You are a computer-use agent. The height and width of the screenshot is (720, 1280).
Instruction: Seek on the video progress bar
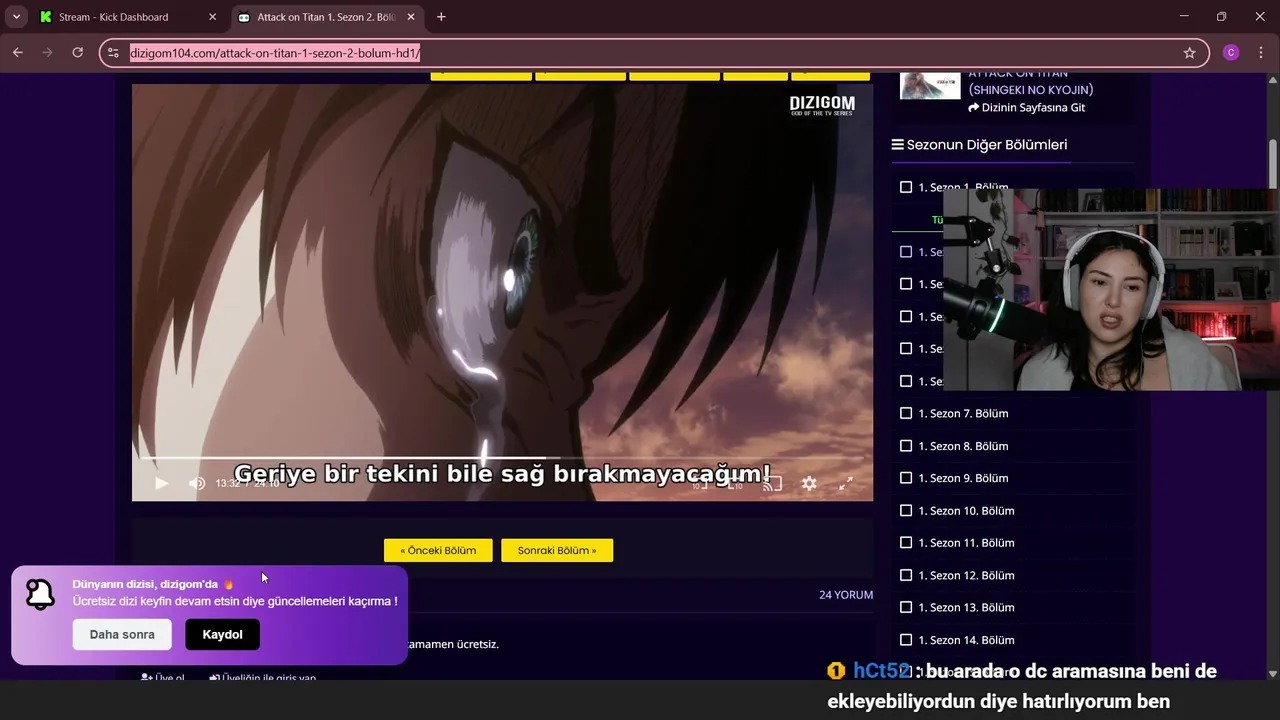pyautogui.click(x=501, y=459)
